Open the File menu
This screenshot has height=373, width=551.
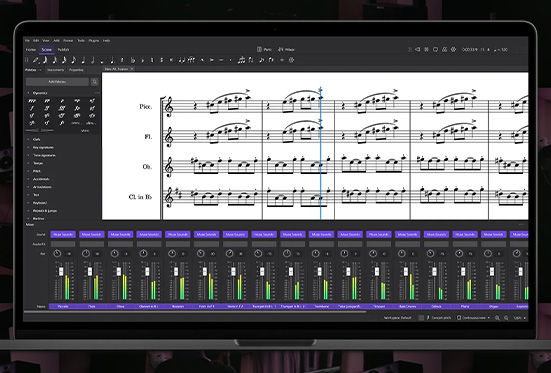27,41
